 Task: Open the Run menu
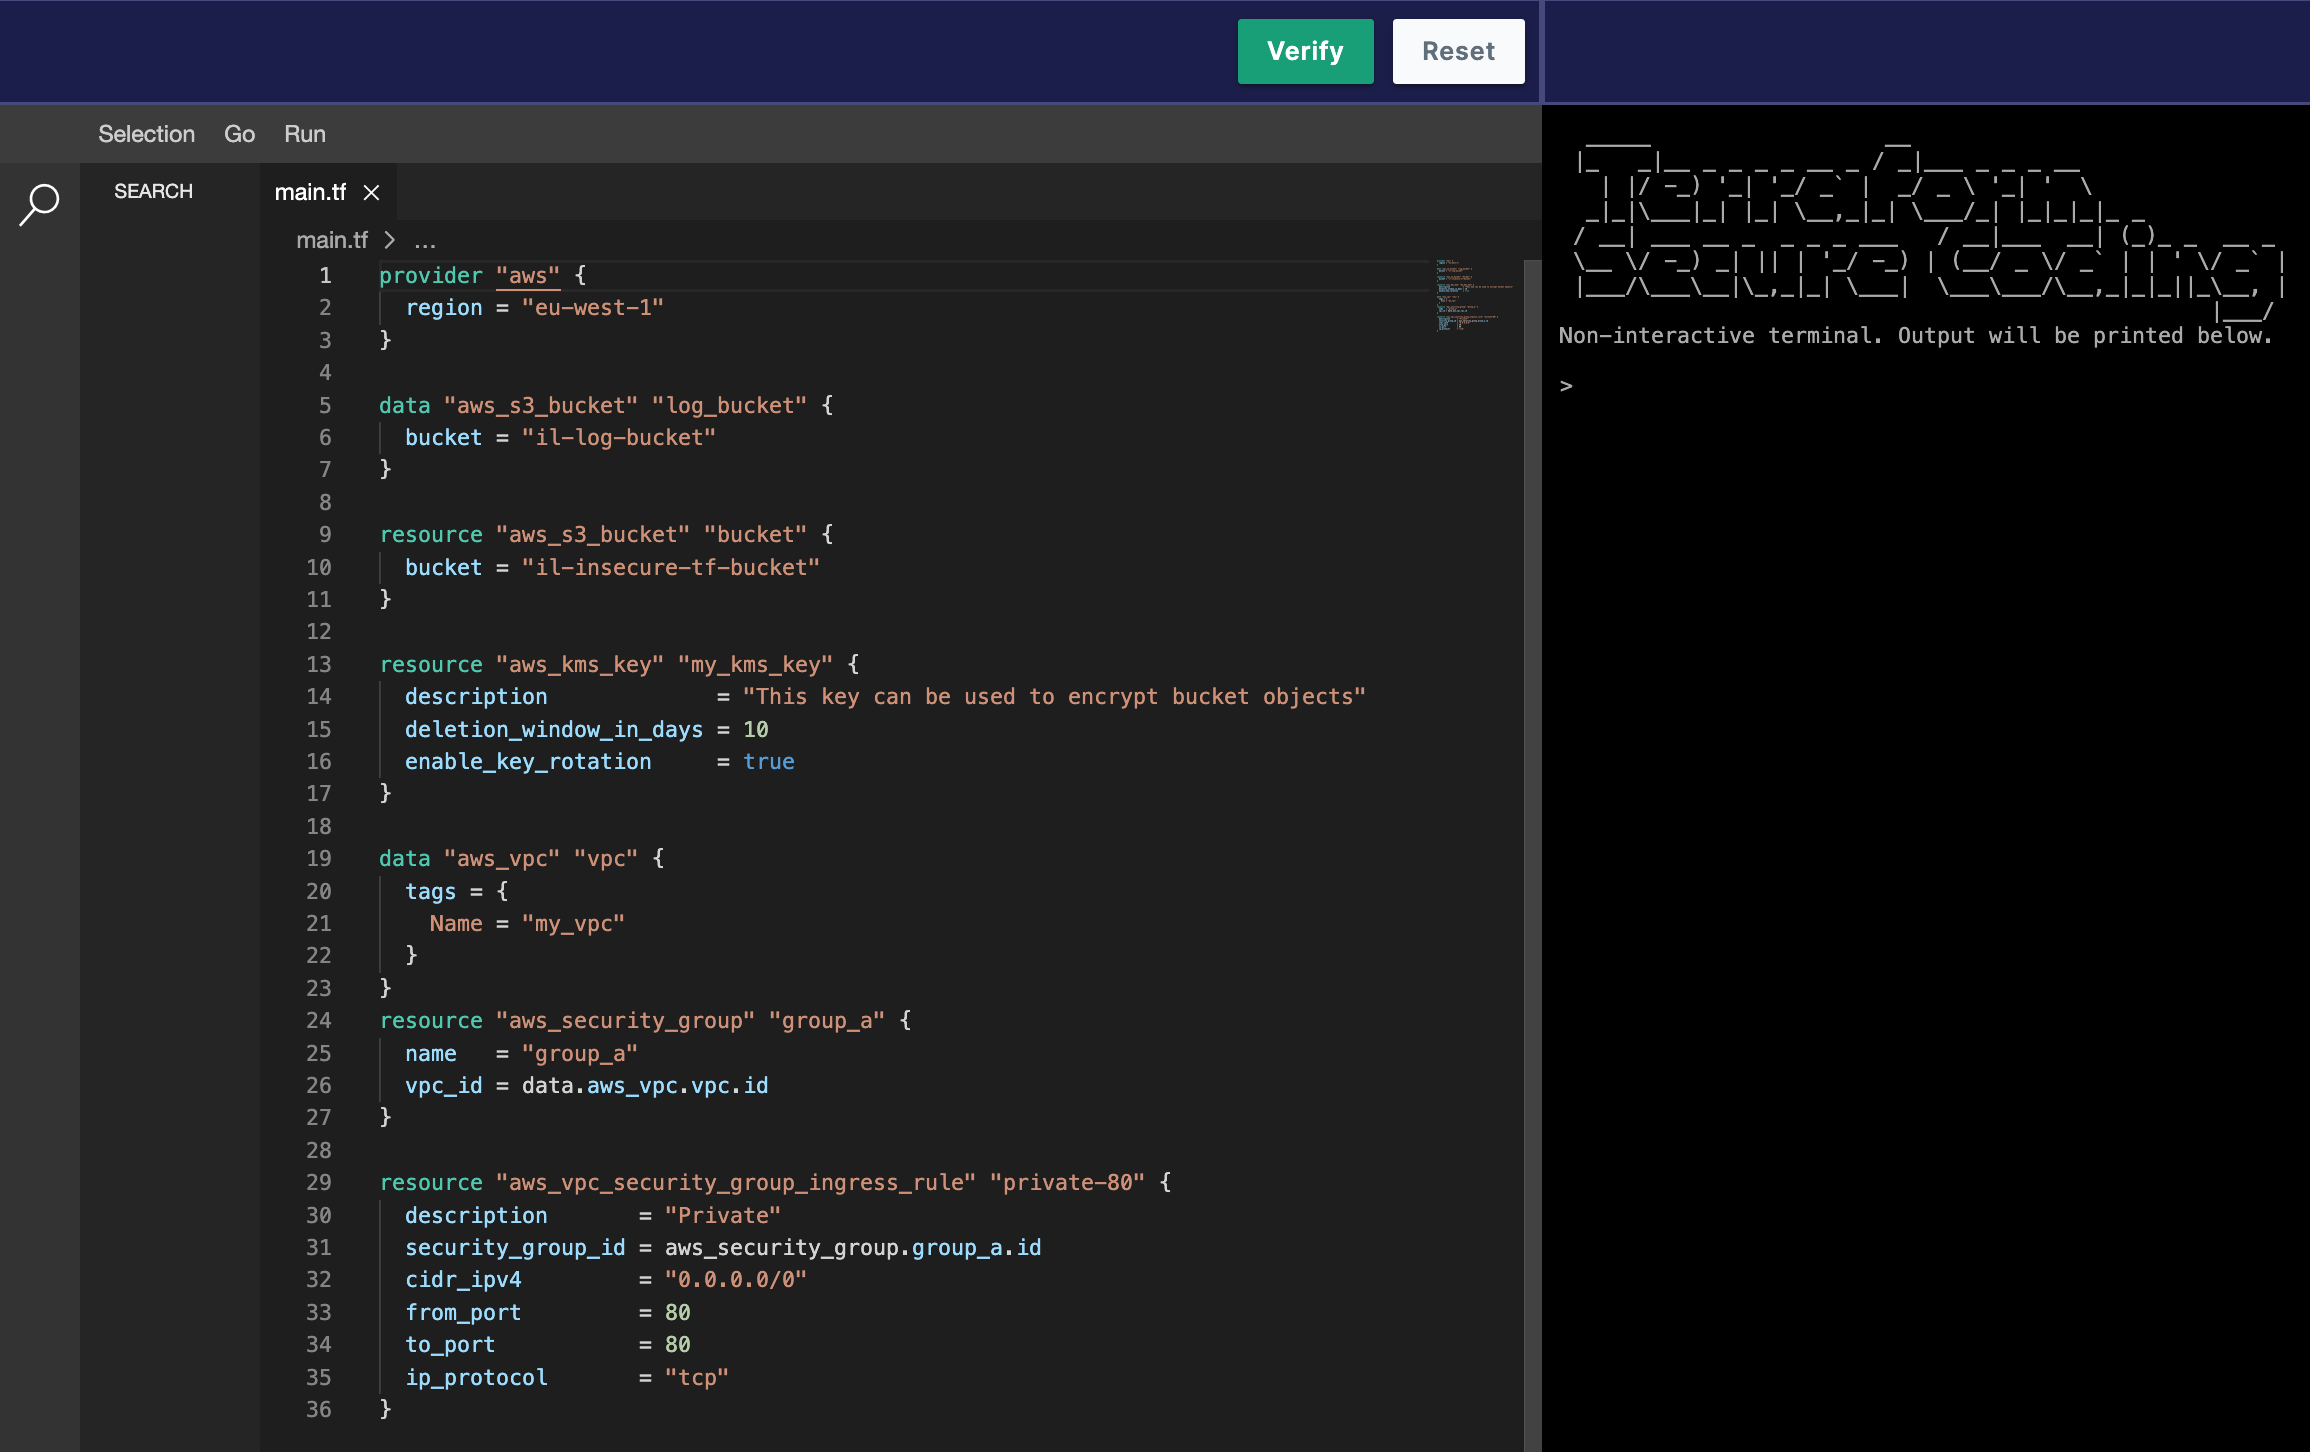(x=304, y=134)
